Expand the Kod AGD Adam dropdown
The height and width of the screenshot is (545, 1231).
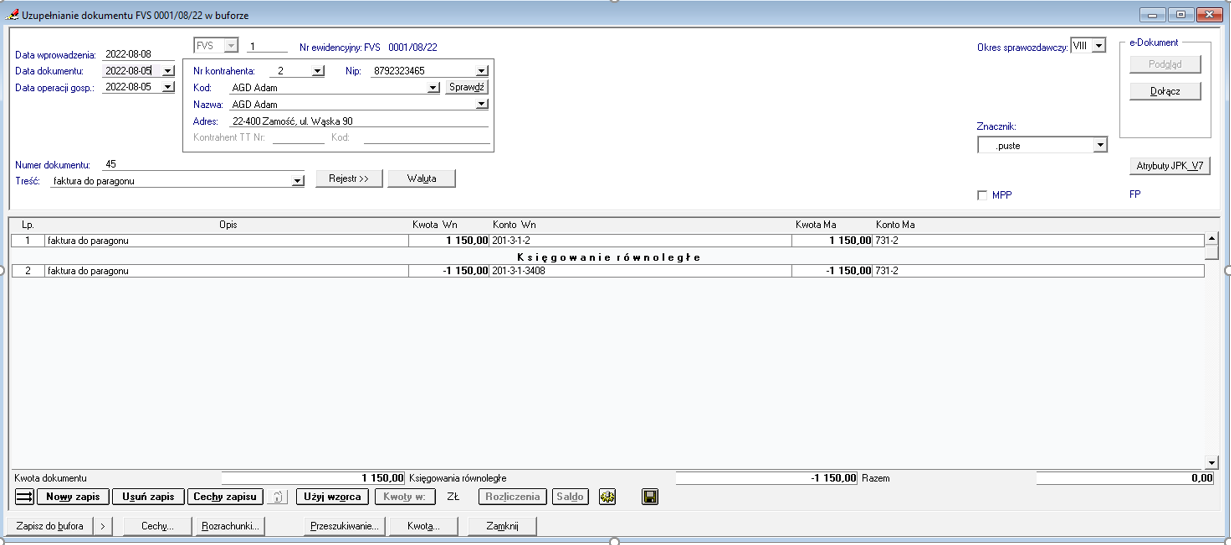click(433, 88)
